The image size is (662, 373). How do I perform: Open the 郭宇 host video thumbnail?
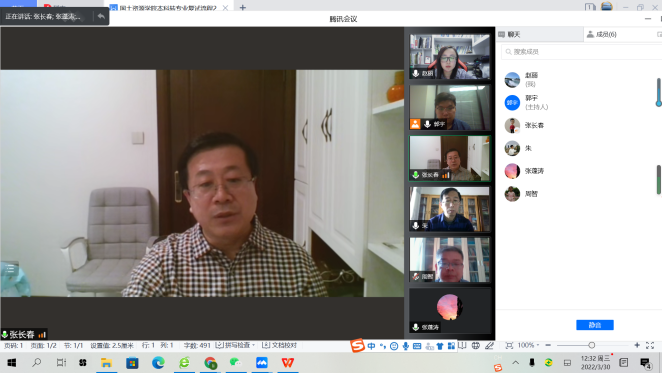point(450,107)
